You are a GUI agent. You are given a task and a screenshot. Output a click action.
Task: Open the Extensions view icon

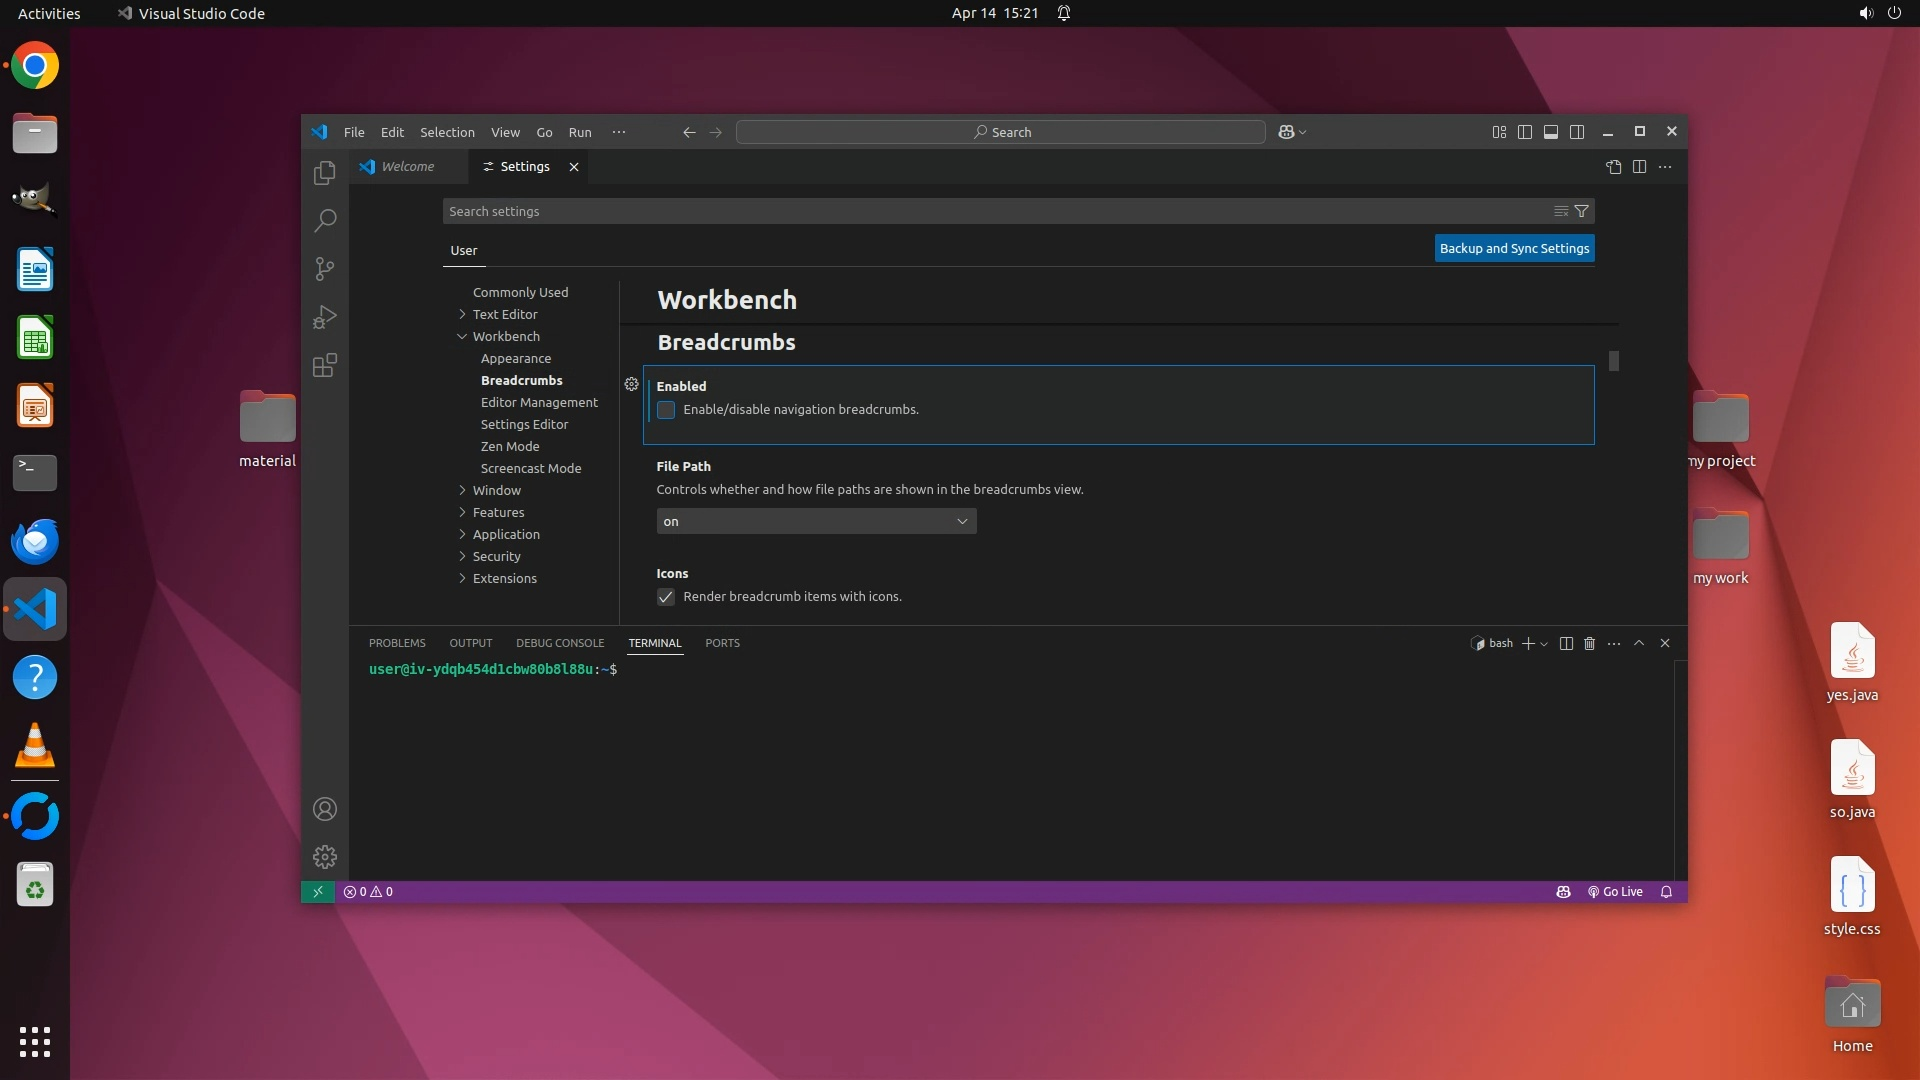324,365
